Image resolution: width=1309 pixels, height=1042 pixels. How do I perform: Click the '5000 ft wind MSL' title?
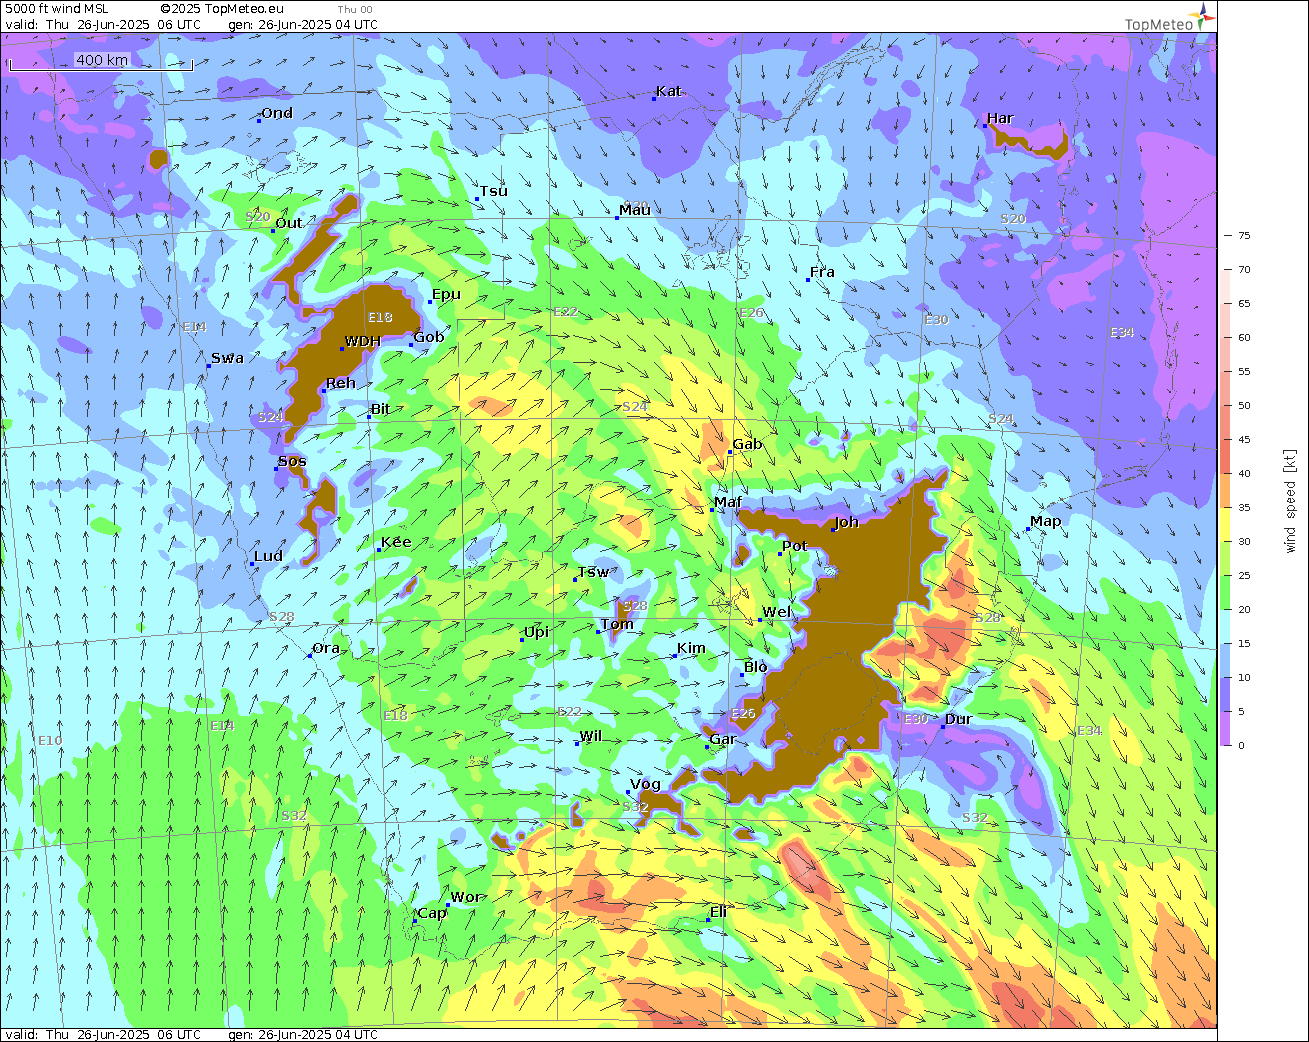[x=57, y=9]
